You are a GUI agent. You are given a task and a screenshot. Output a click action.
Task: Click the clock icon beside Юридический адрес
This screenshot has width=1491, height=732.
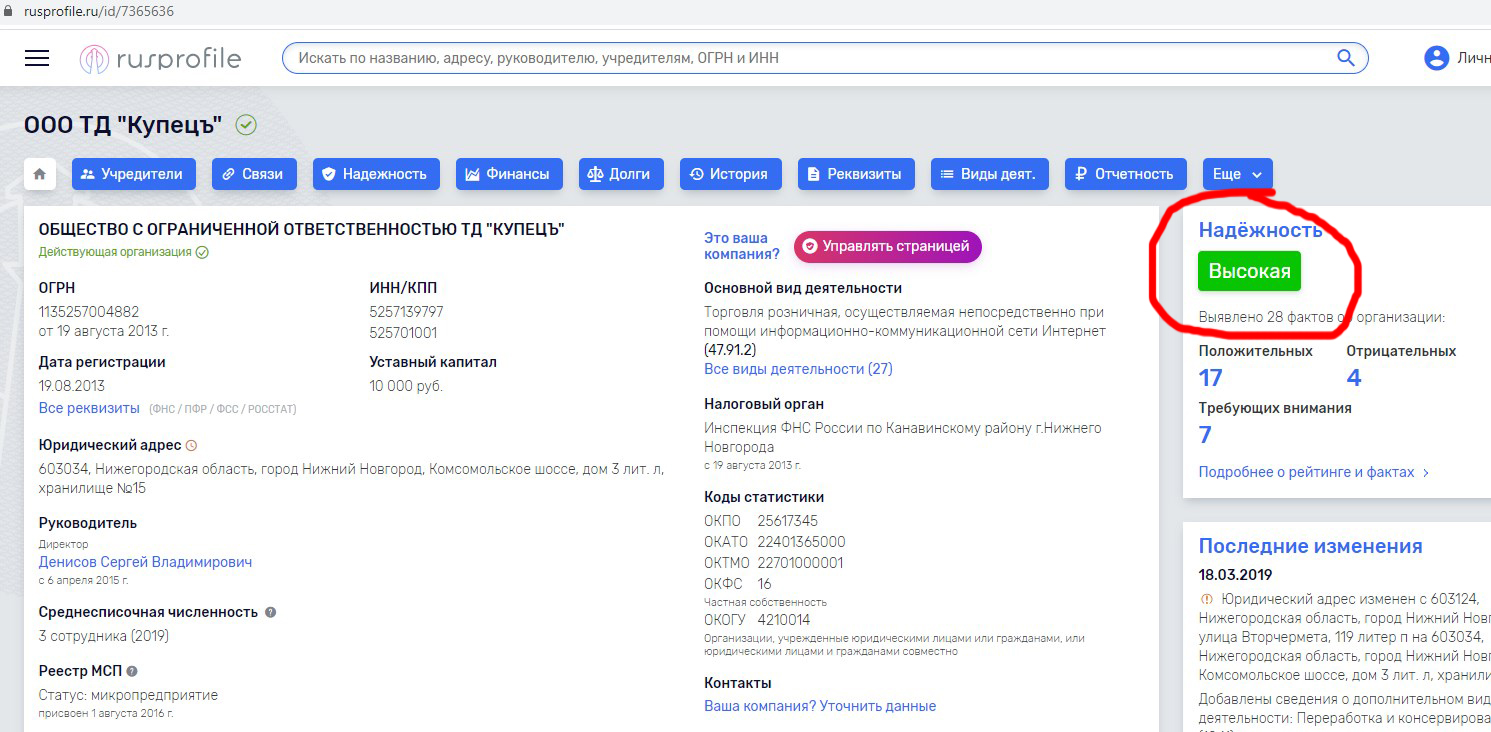click(x=192, y=445)
